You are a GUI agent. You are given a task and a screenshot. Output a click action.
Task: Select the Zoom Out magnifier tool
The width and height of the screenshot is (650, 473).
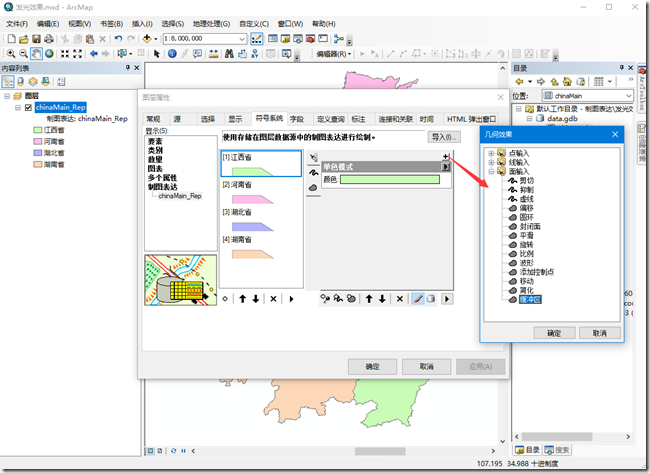click(24, 54)
